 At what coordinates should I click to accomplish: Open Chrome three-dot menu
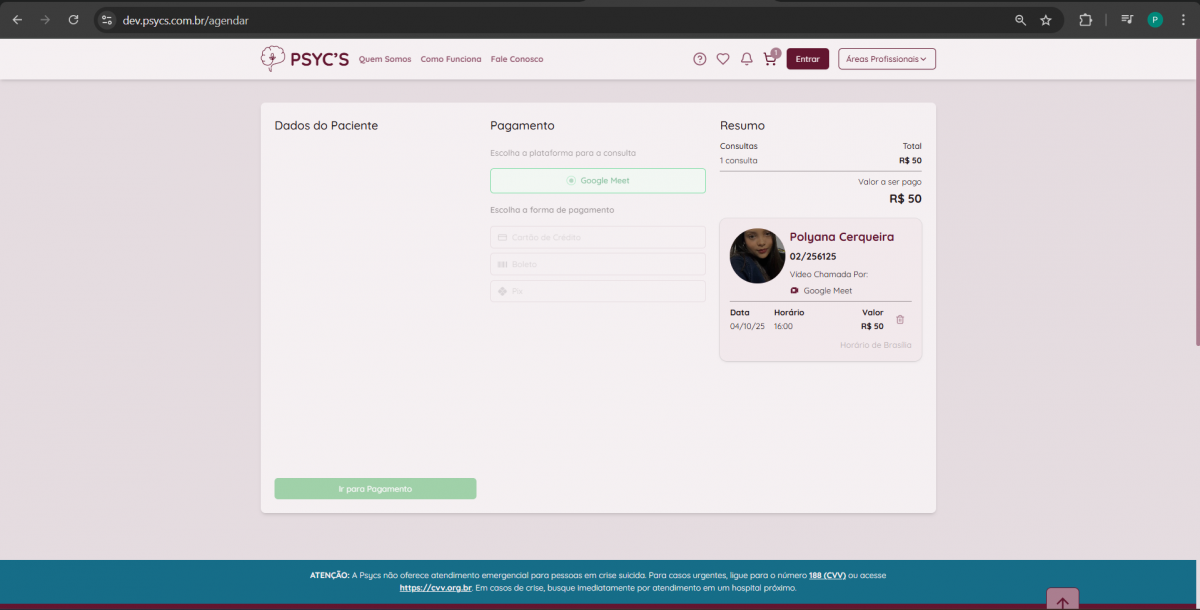[1183, 20]
